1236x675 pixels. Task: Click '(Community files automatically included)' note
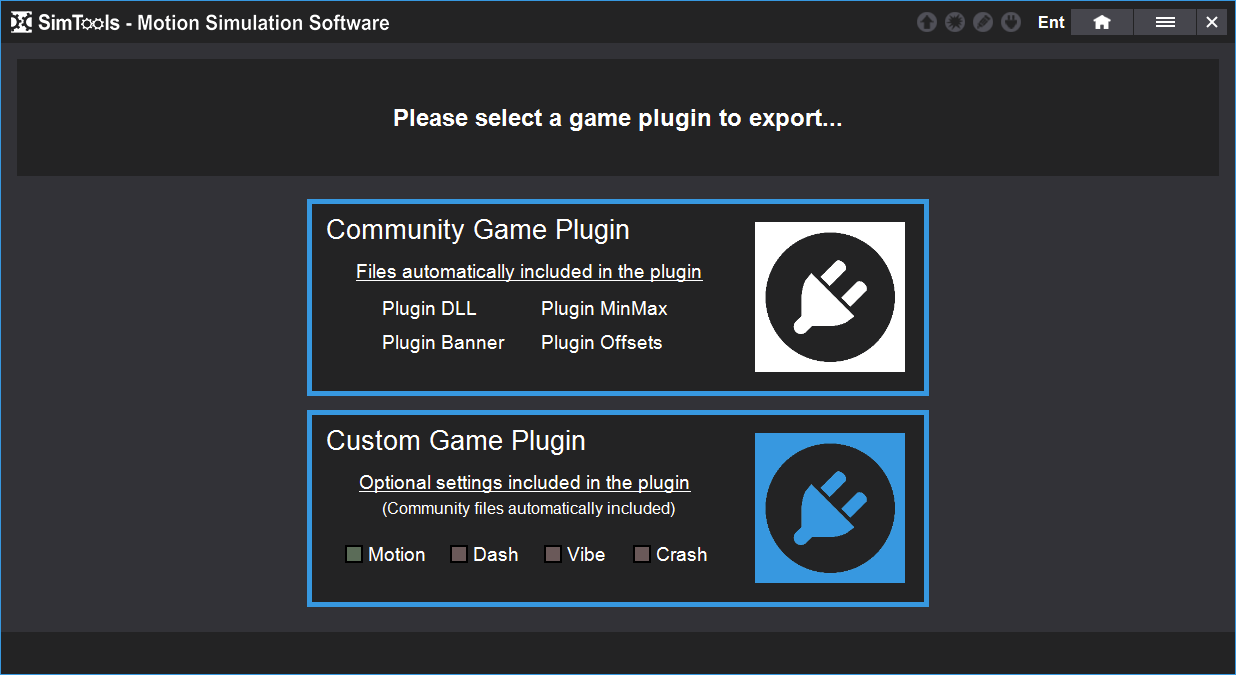(x=529, y=509)
